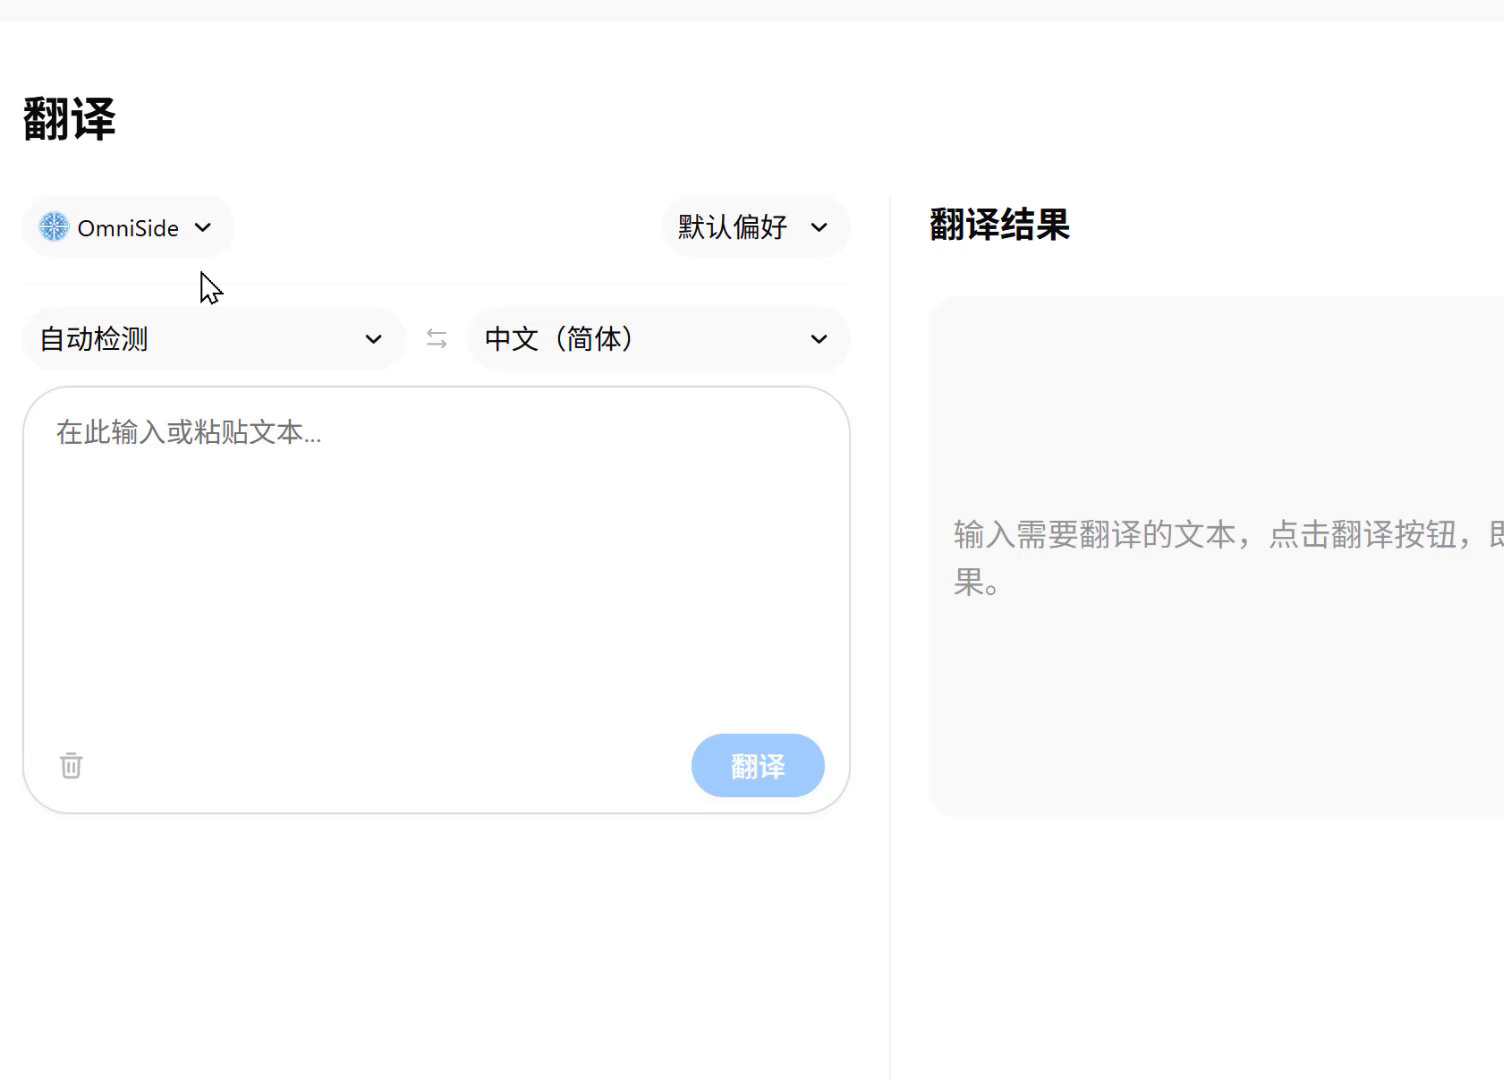This screenshot has width=1504, height=1080.
Task: Clear input text with trash icon
Action: [x=71, y=766]
